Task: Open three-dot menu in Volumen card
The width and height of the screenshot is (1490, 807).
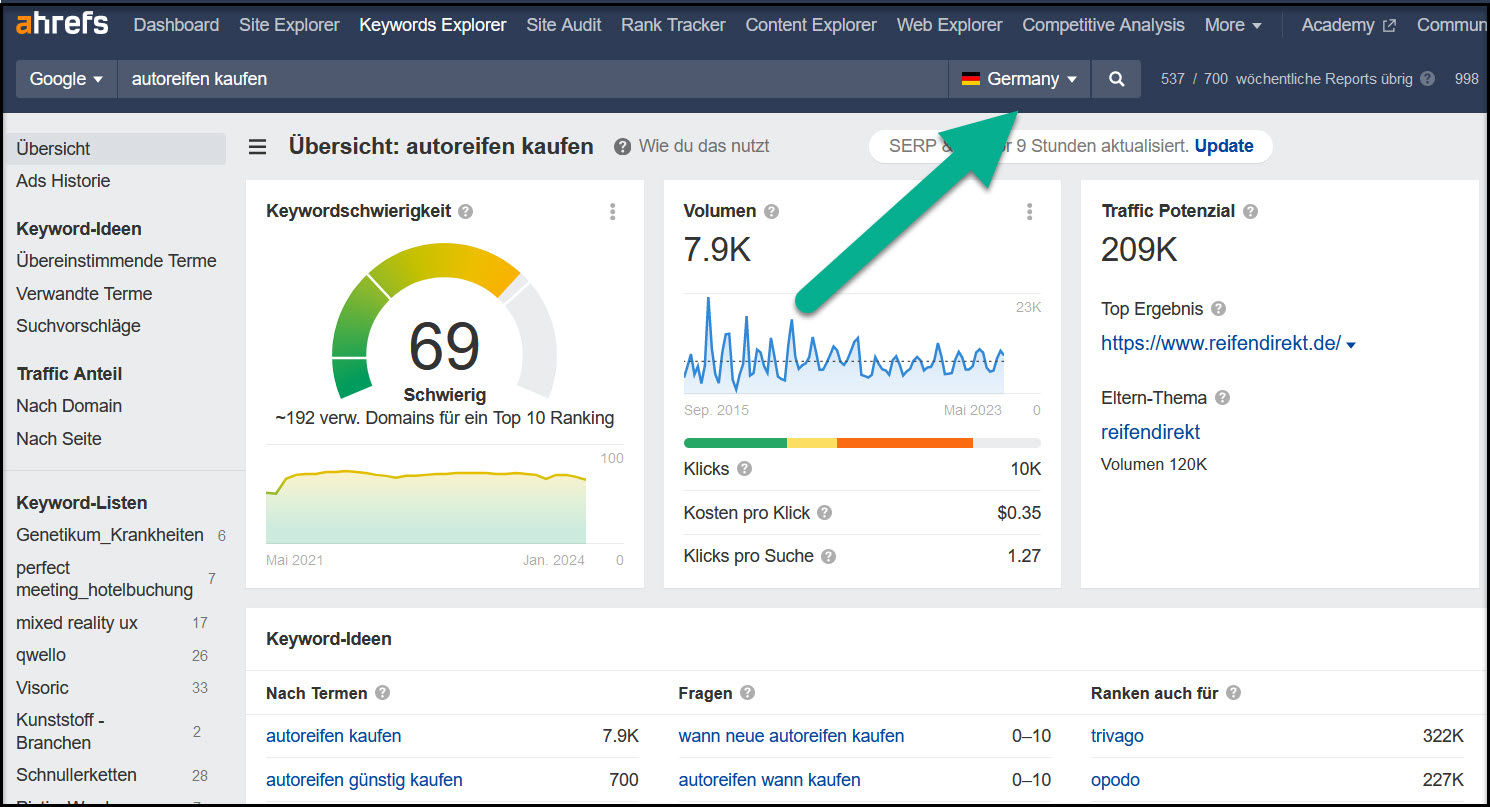Action: pos(1030,212)
